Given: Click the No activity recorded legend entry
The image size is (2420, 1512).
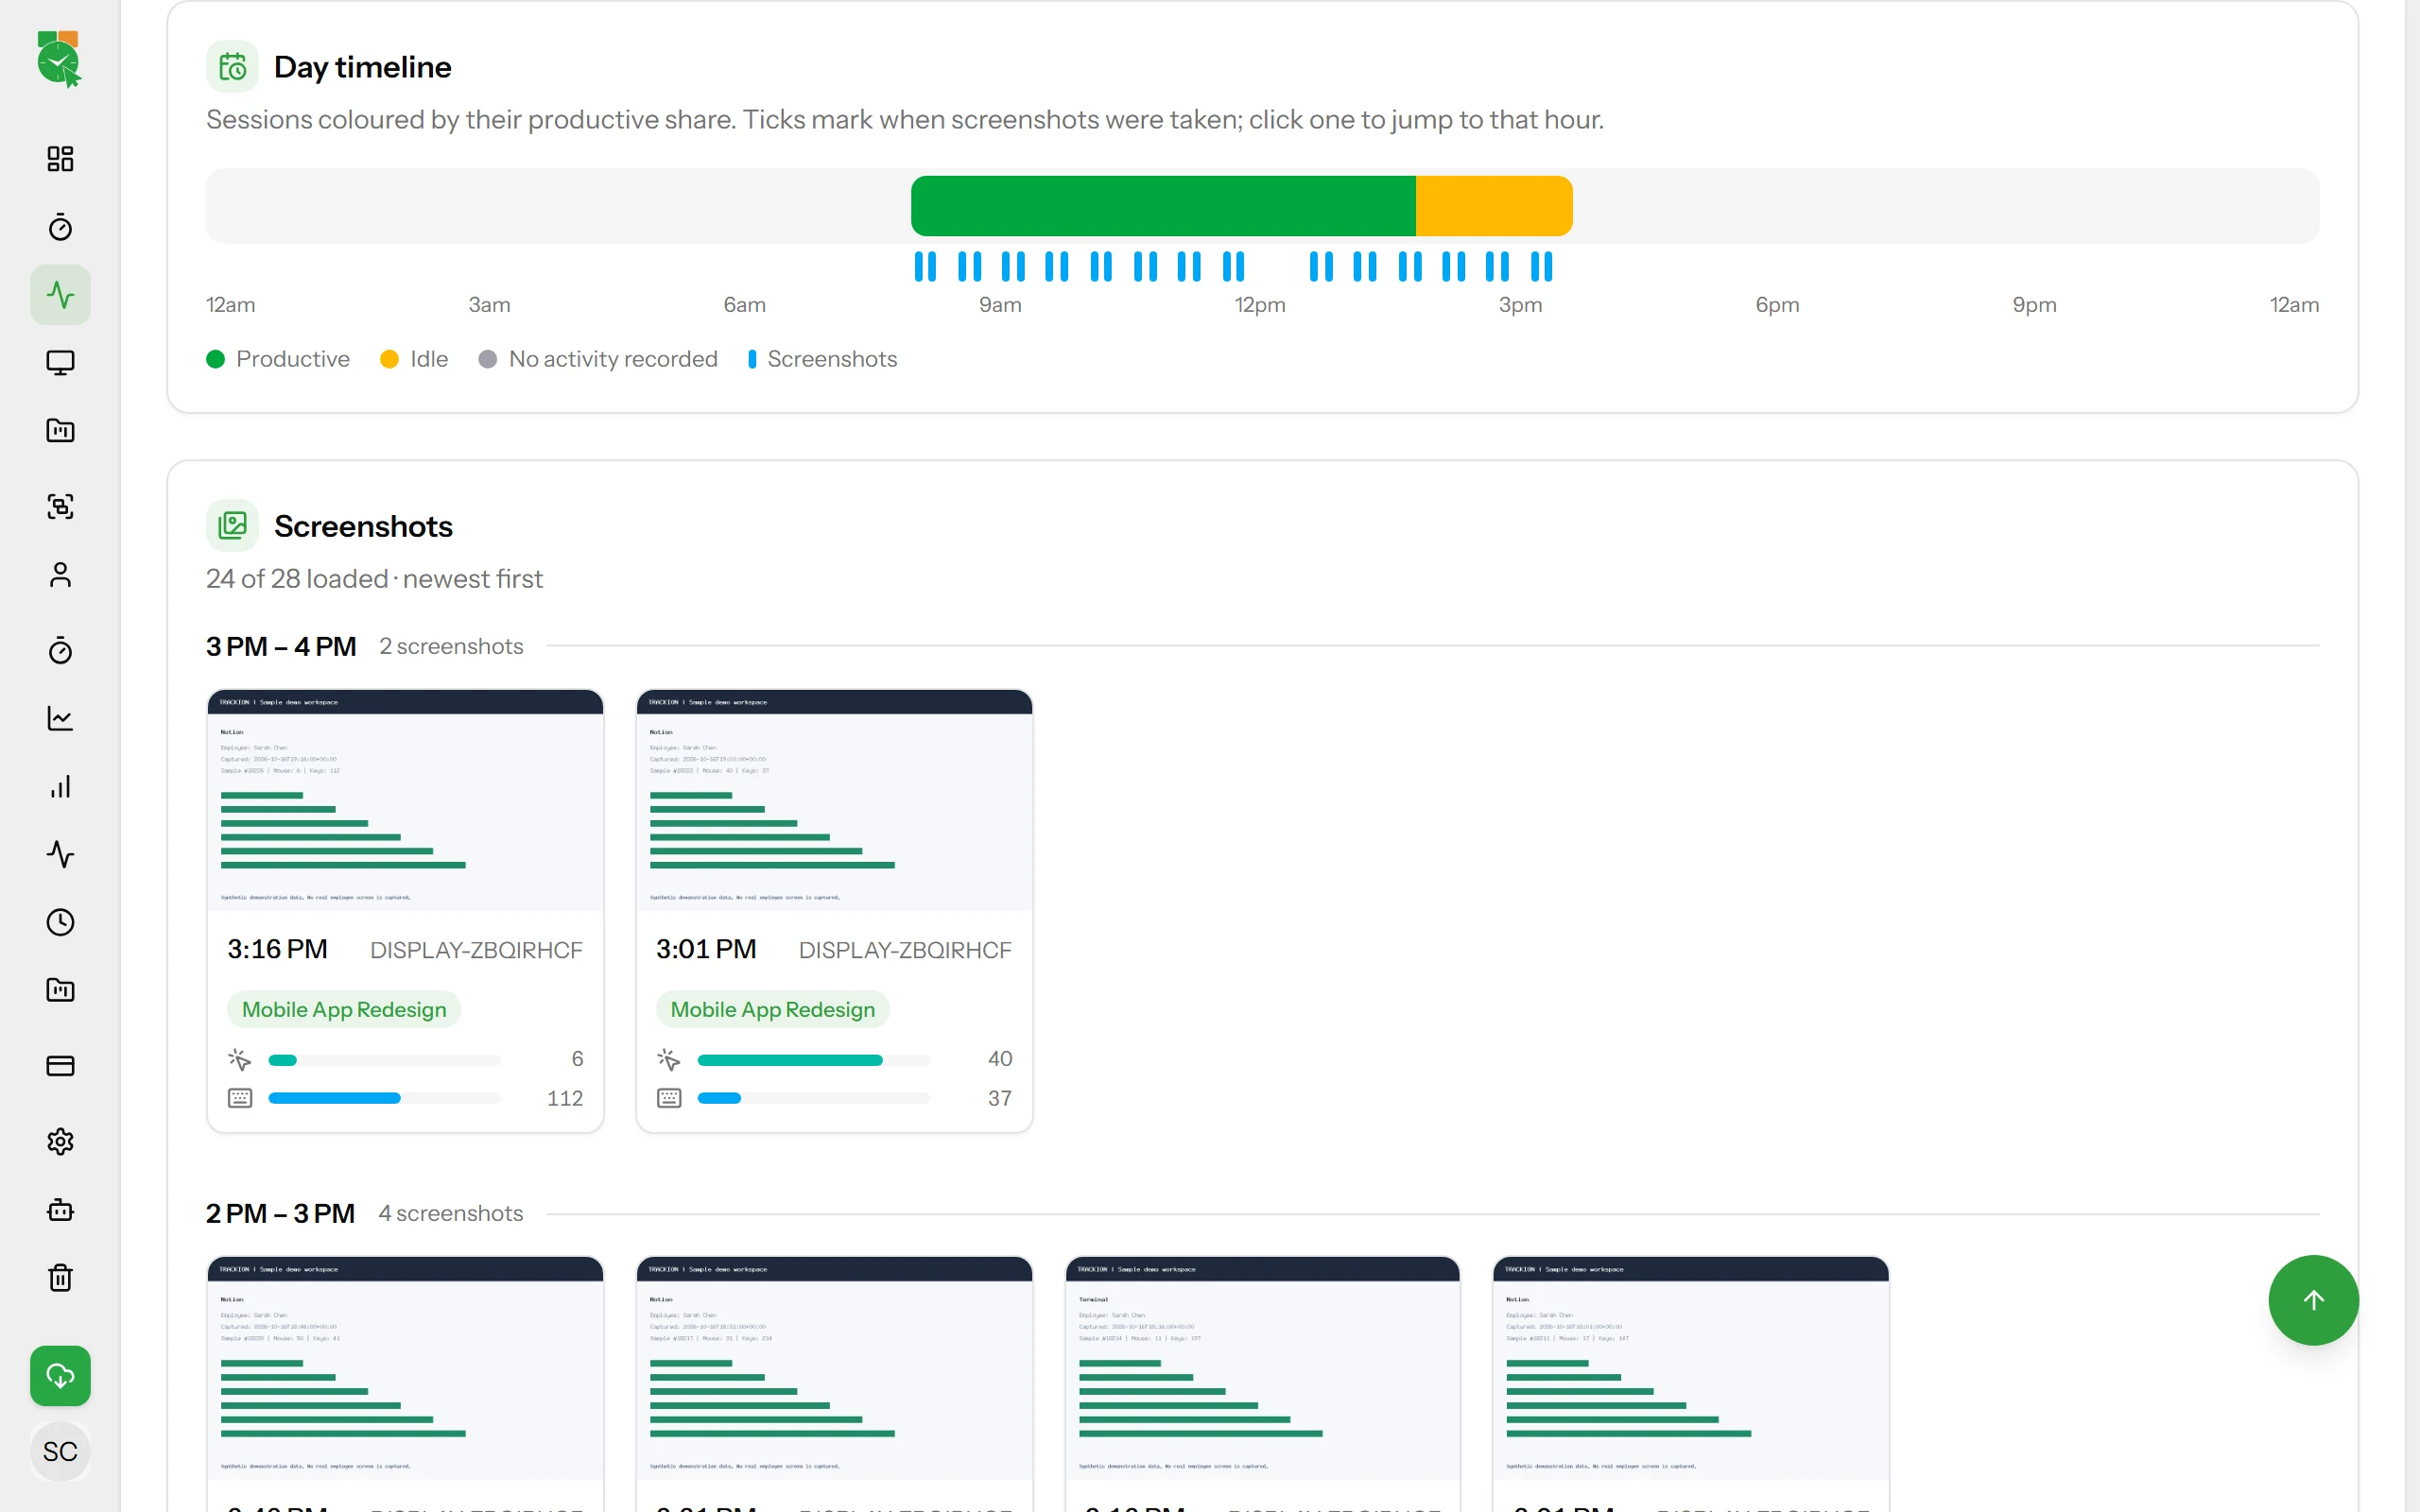Looking at the screenshot, I should point(598,359).
